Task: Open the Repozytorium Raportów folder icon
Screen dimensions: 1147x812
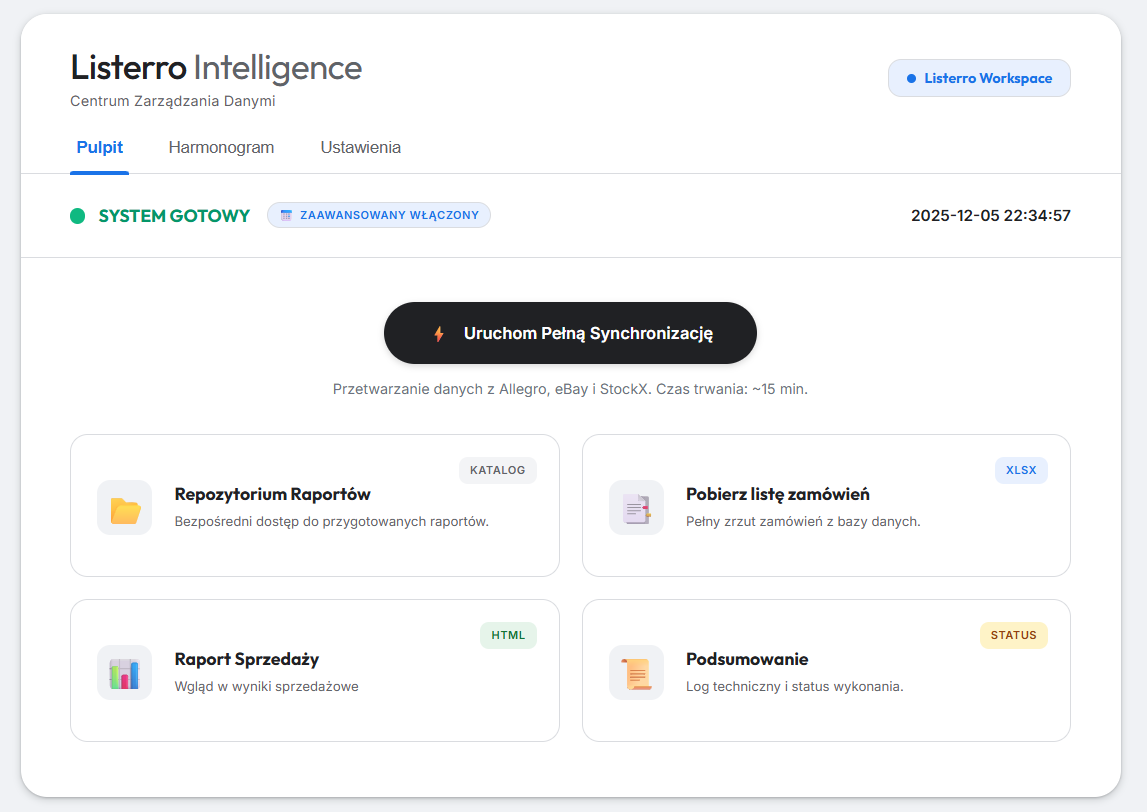Action: click(x=124, y=507)
